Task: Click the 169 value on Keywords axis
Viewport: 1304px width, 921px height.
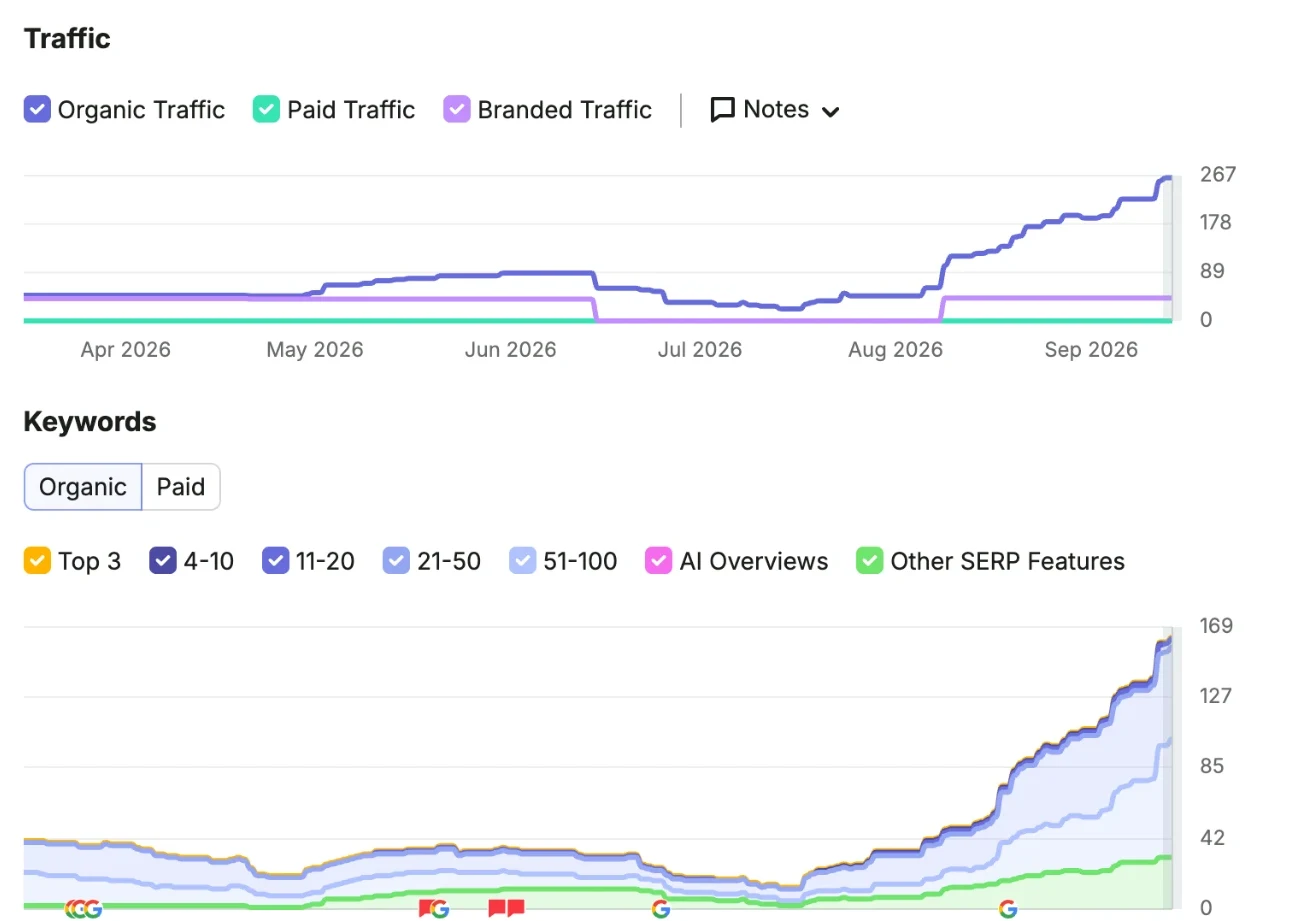Action: coord(1217,626)
